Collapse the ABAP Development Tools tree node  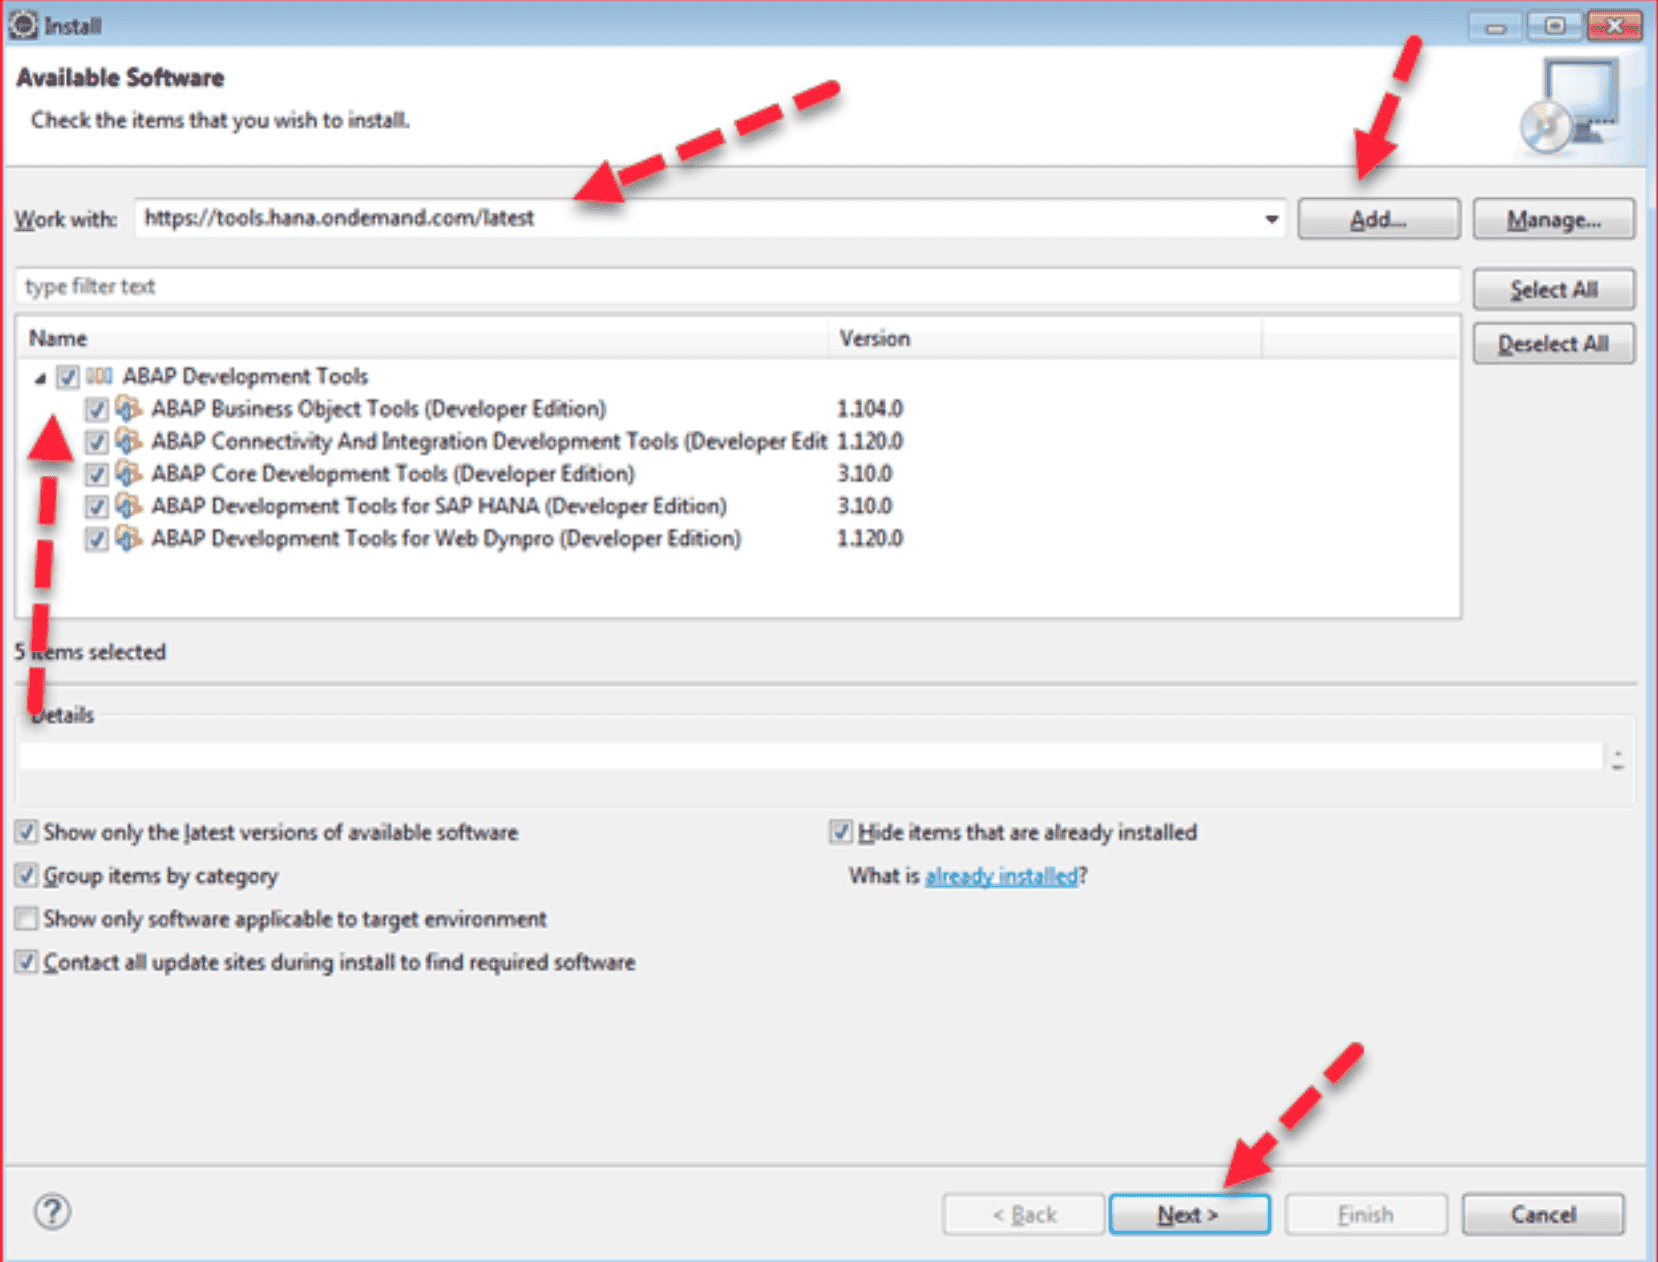40,378
